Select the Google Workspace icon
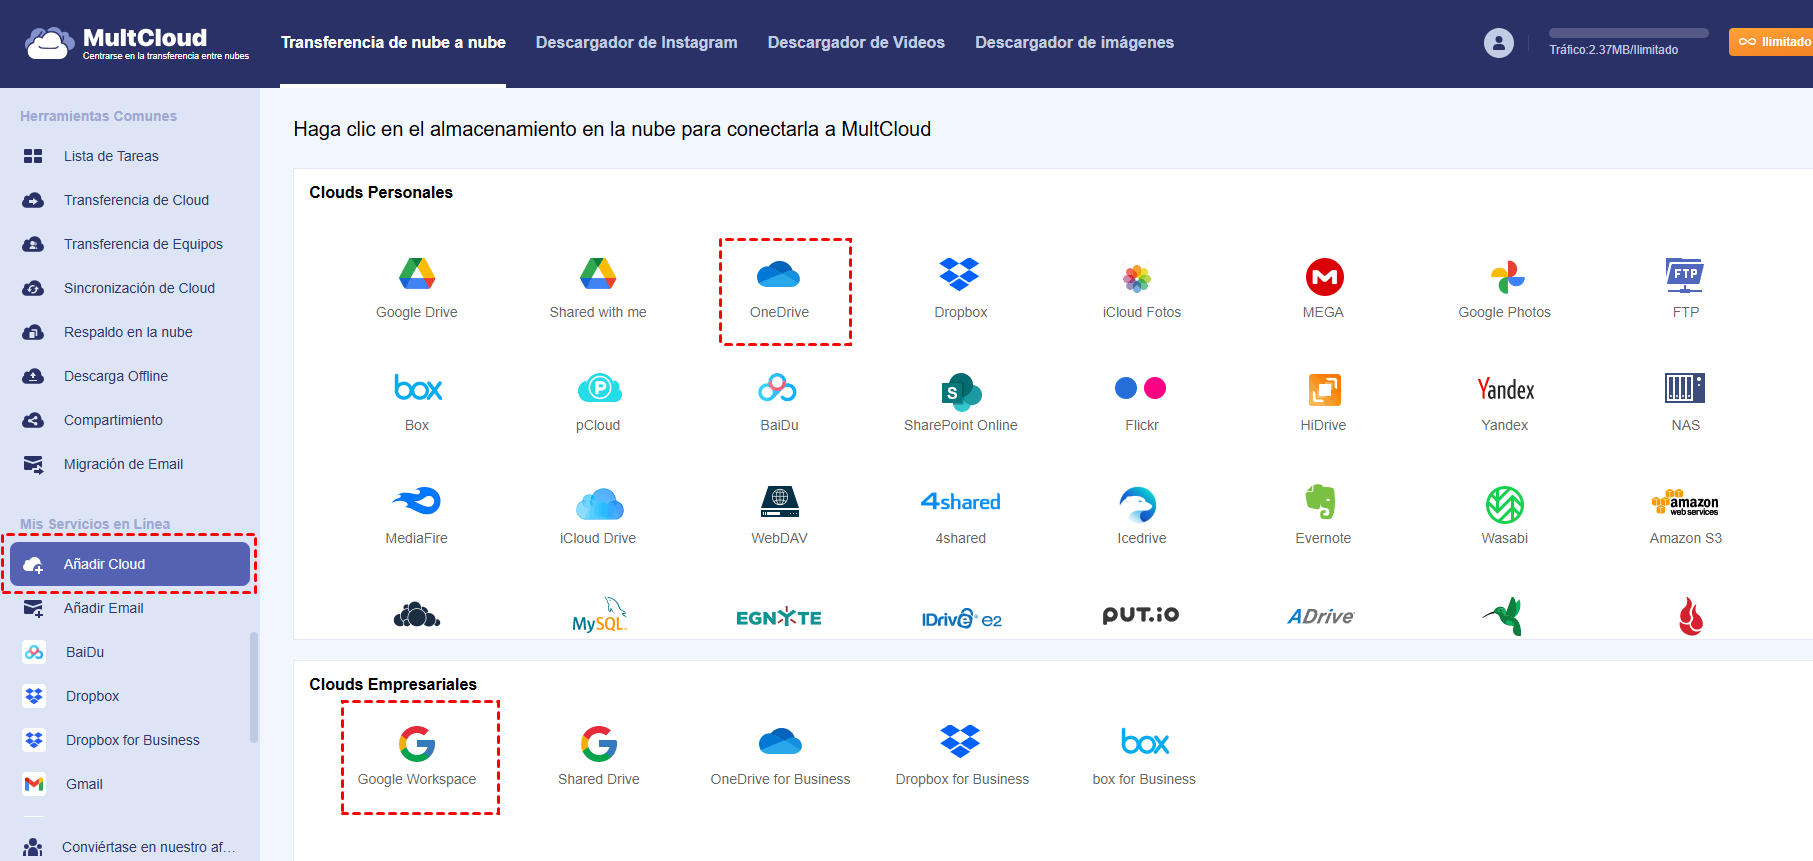The image size is (1813, 861). [x=417, y=744]
